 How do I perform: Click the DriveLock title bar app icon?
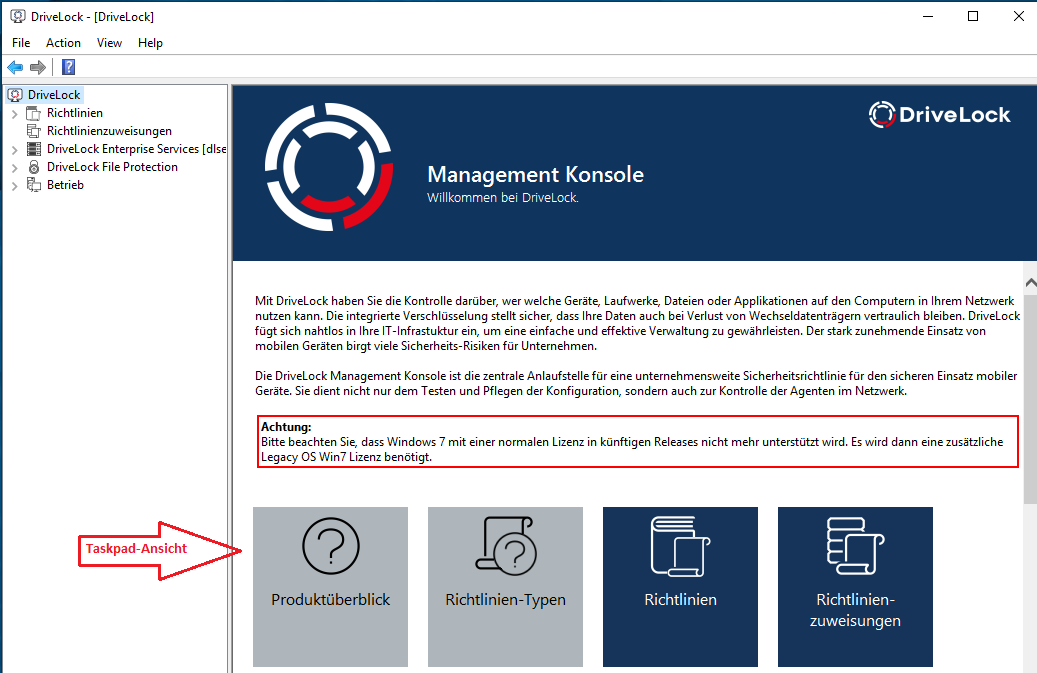tap(18, 17)
